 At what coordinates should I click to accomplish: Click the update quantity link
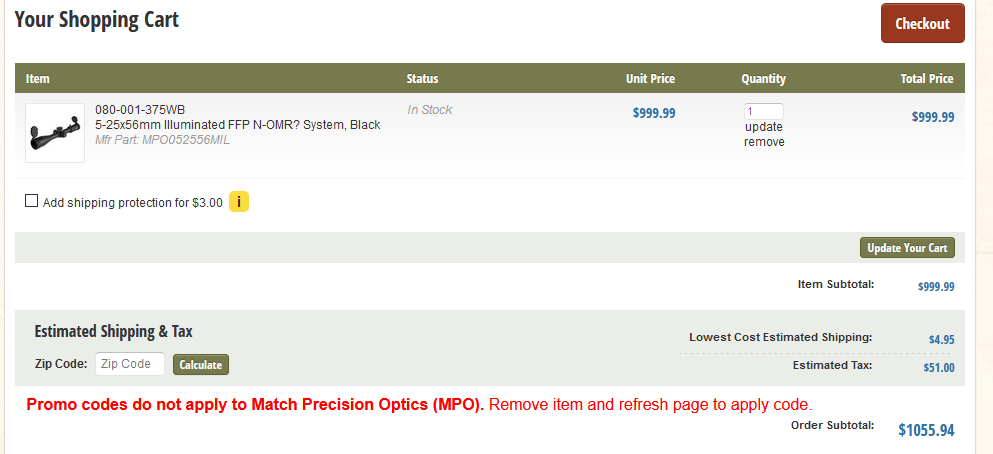click(x=764, y=127)
